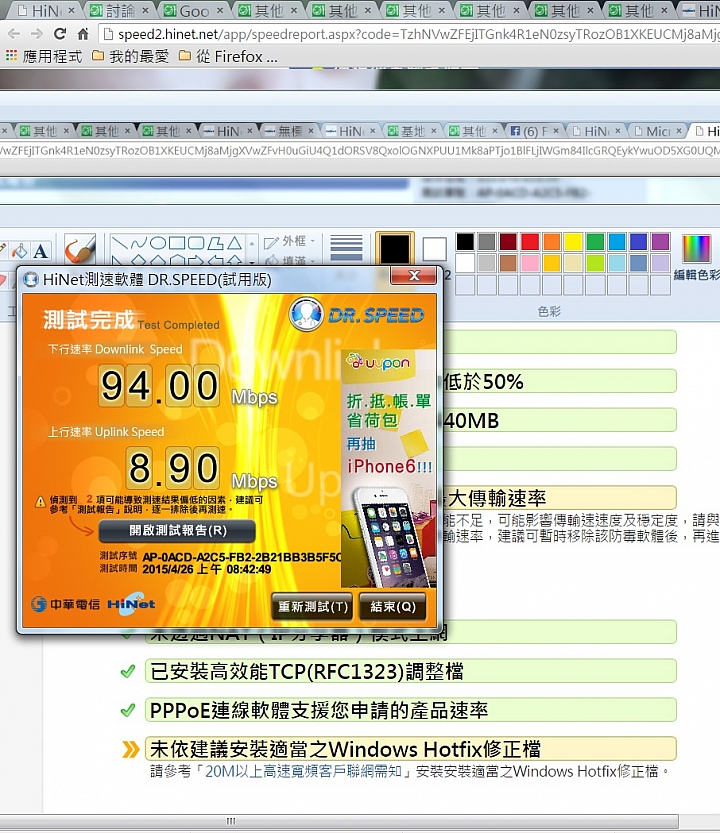This screenshot has height=833, width=720.
Task: Click the 中華電信 logo in dialog footer
Action: click(x=65, y=604)
